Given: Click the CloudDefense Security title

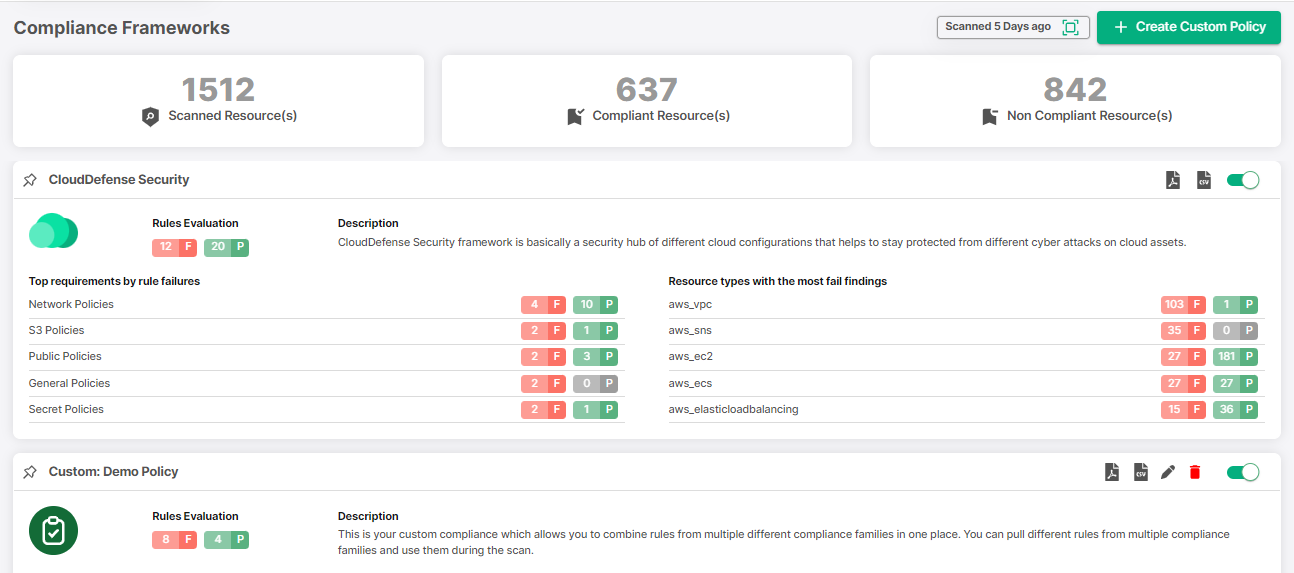Looking at the screenshot, I should 119,180.
